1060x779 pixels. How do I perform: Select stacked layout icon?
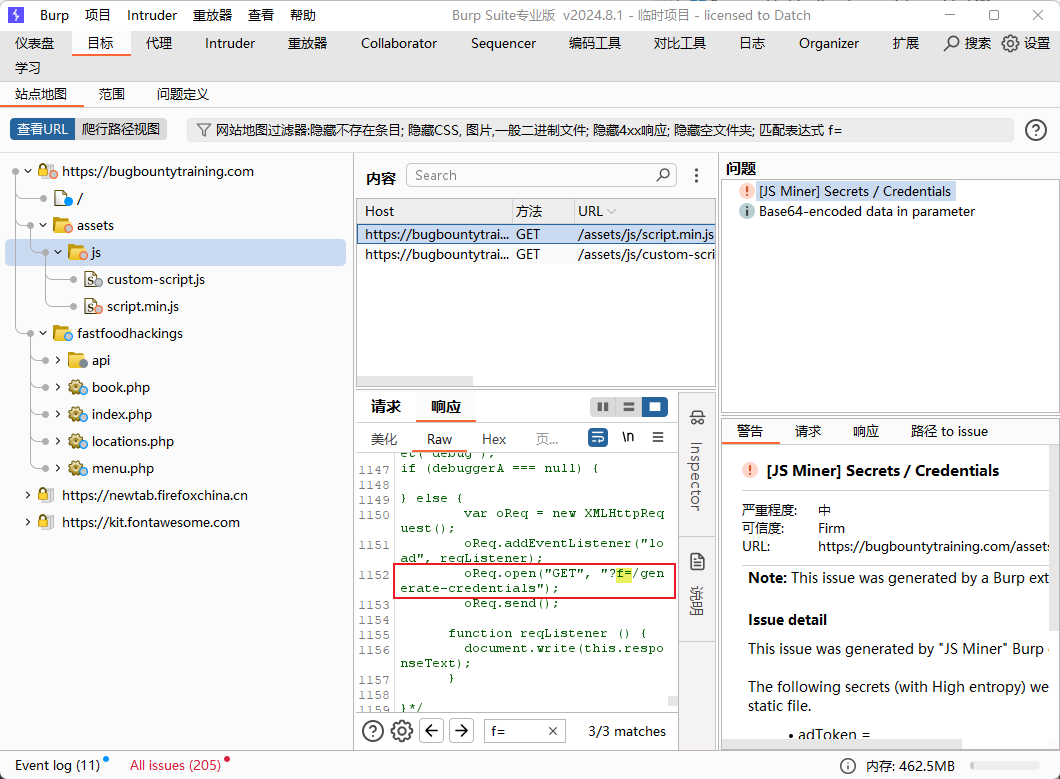[629, 406]
